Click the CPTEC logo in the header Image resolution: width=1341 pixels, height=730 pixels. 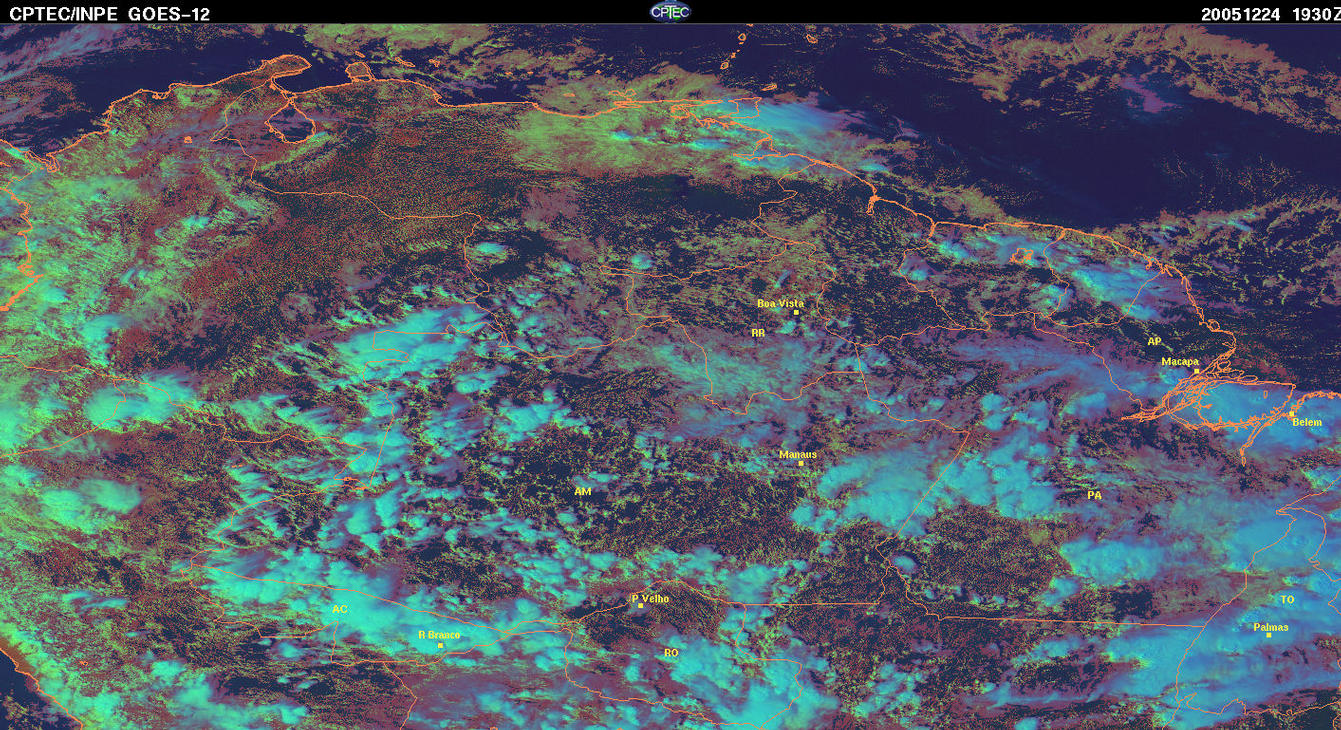[x=670, y=11]
